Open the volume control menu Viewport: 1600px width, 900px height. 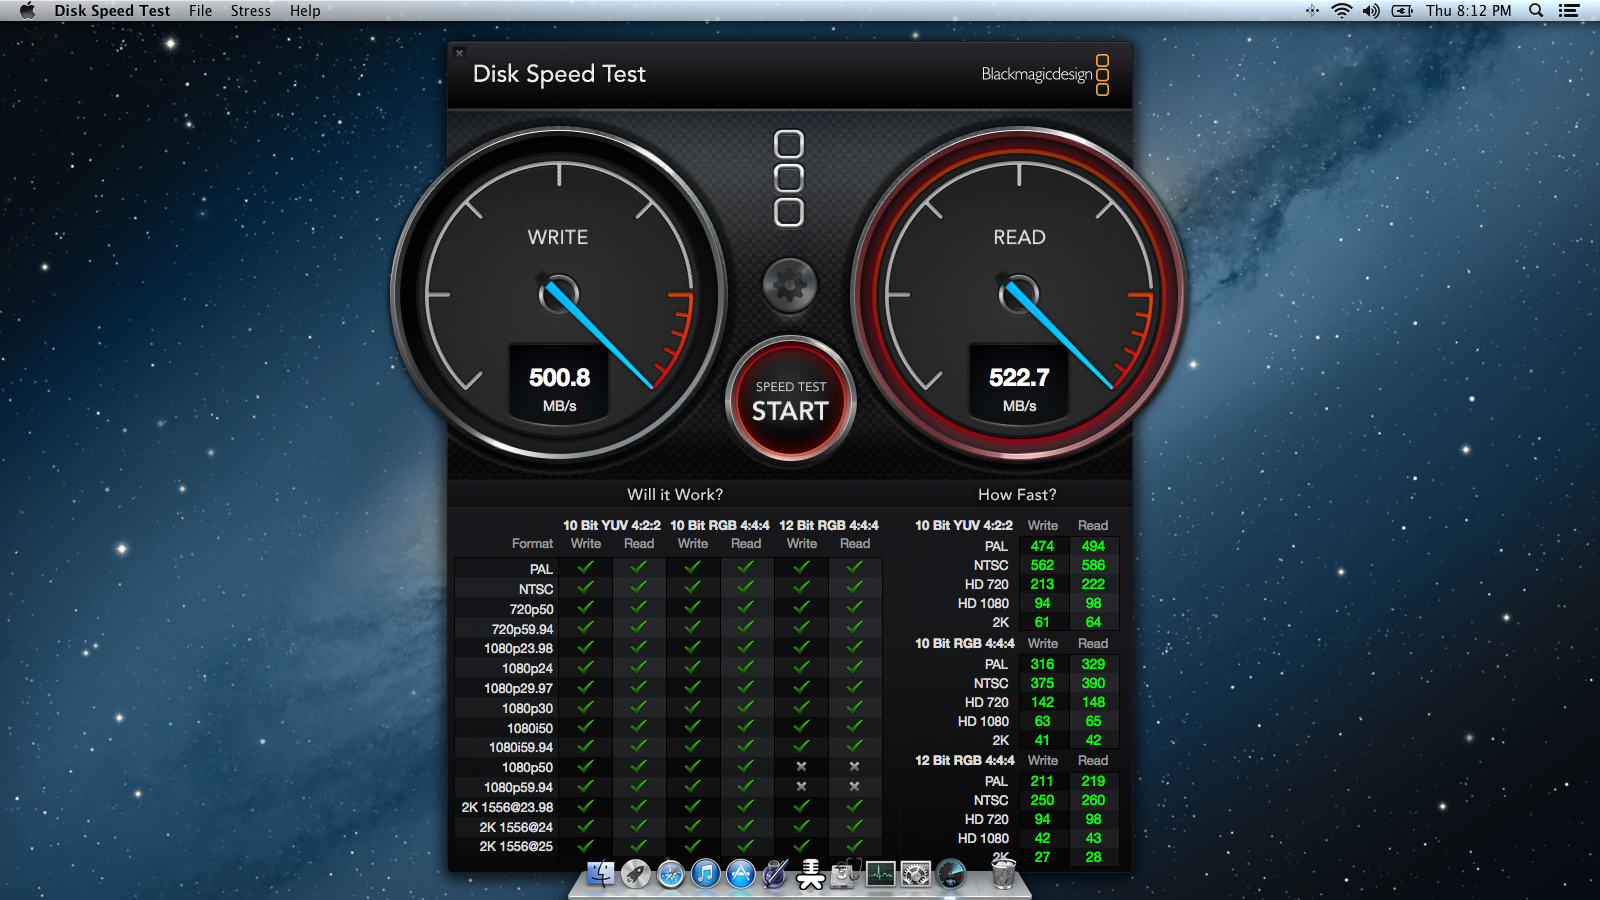coord(1371,11)
